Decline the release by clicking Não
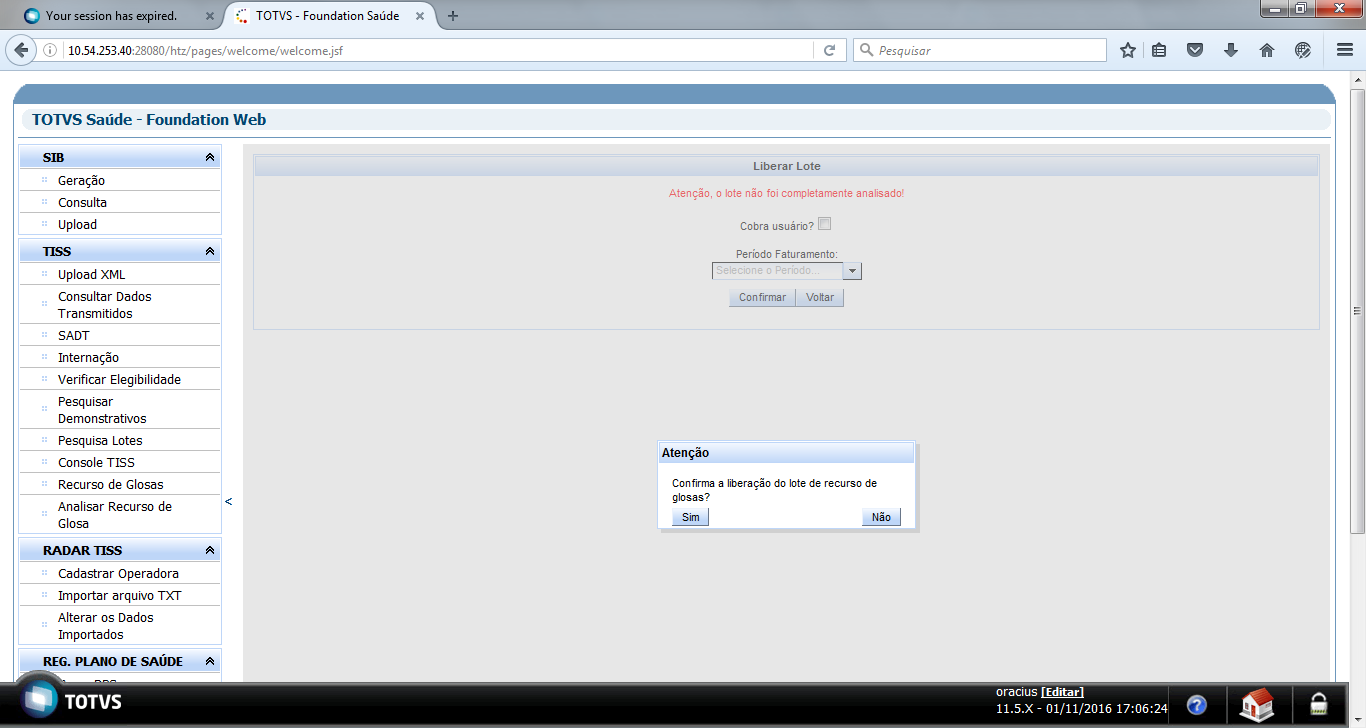 (x=881, y=517)
